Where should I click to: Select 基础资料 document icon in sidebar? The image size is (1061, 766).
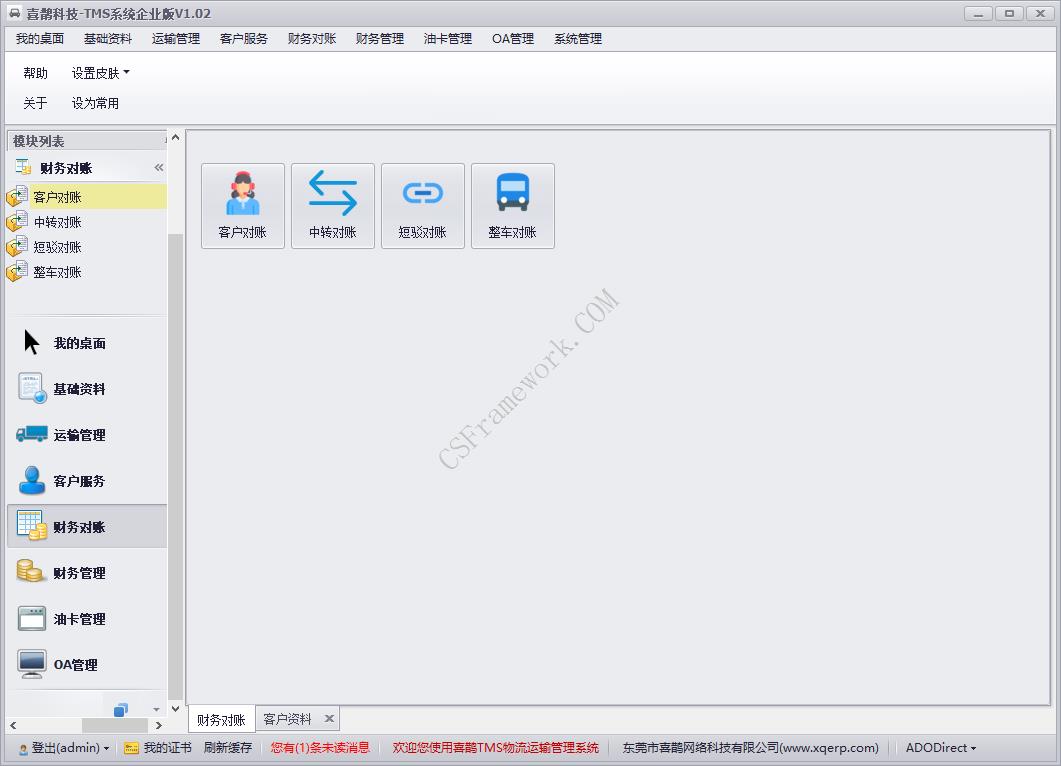(x=29, y=388)
